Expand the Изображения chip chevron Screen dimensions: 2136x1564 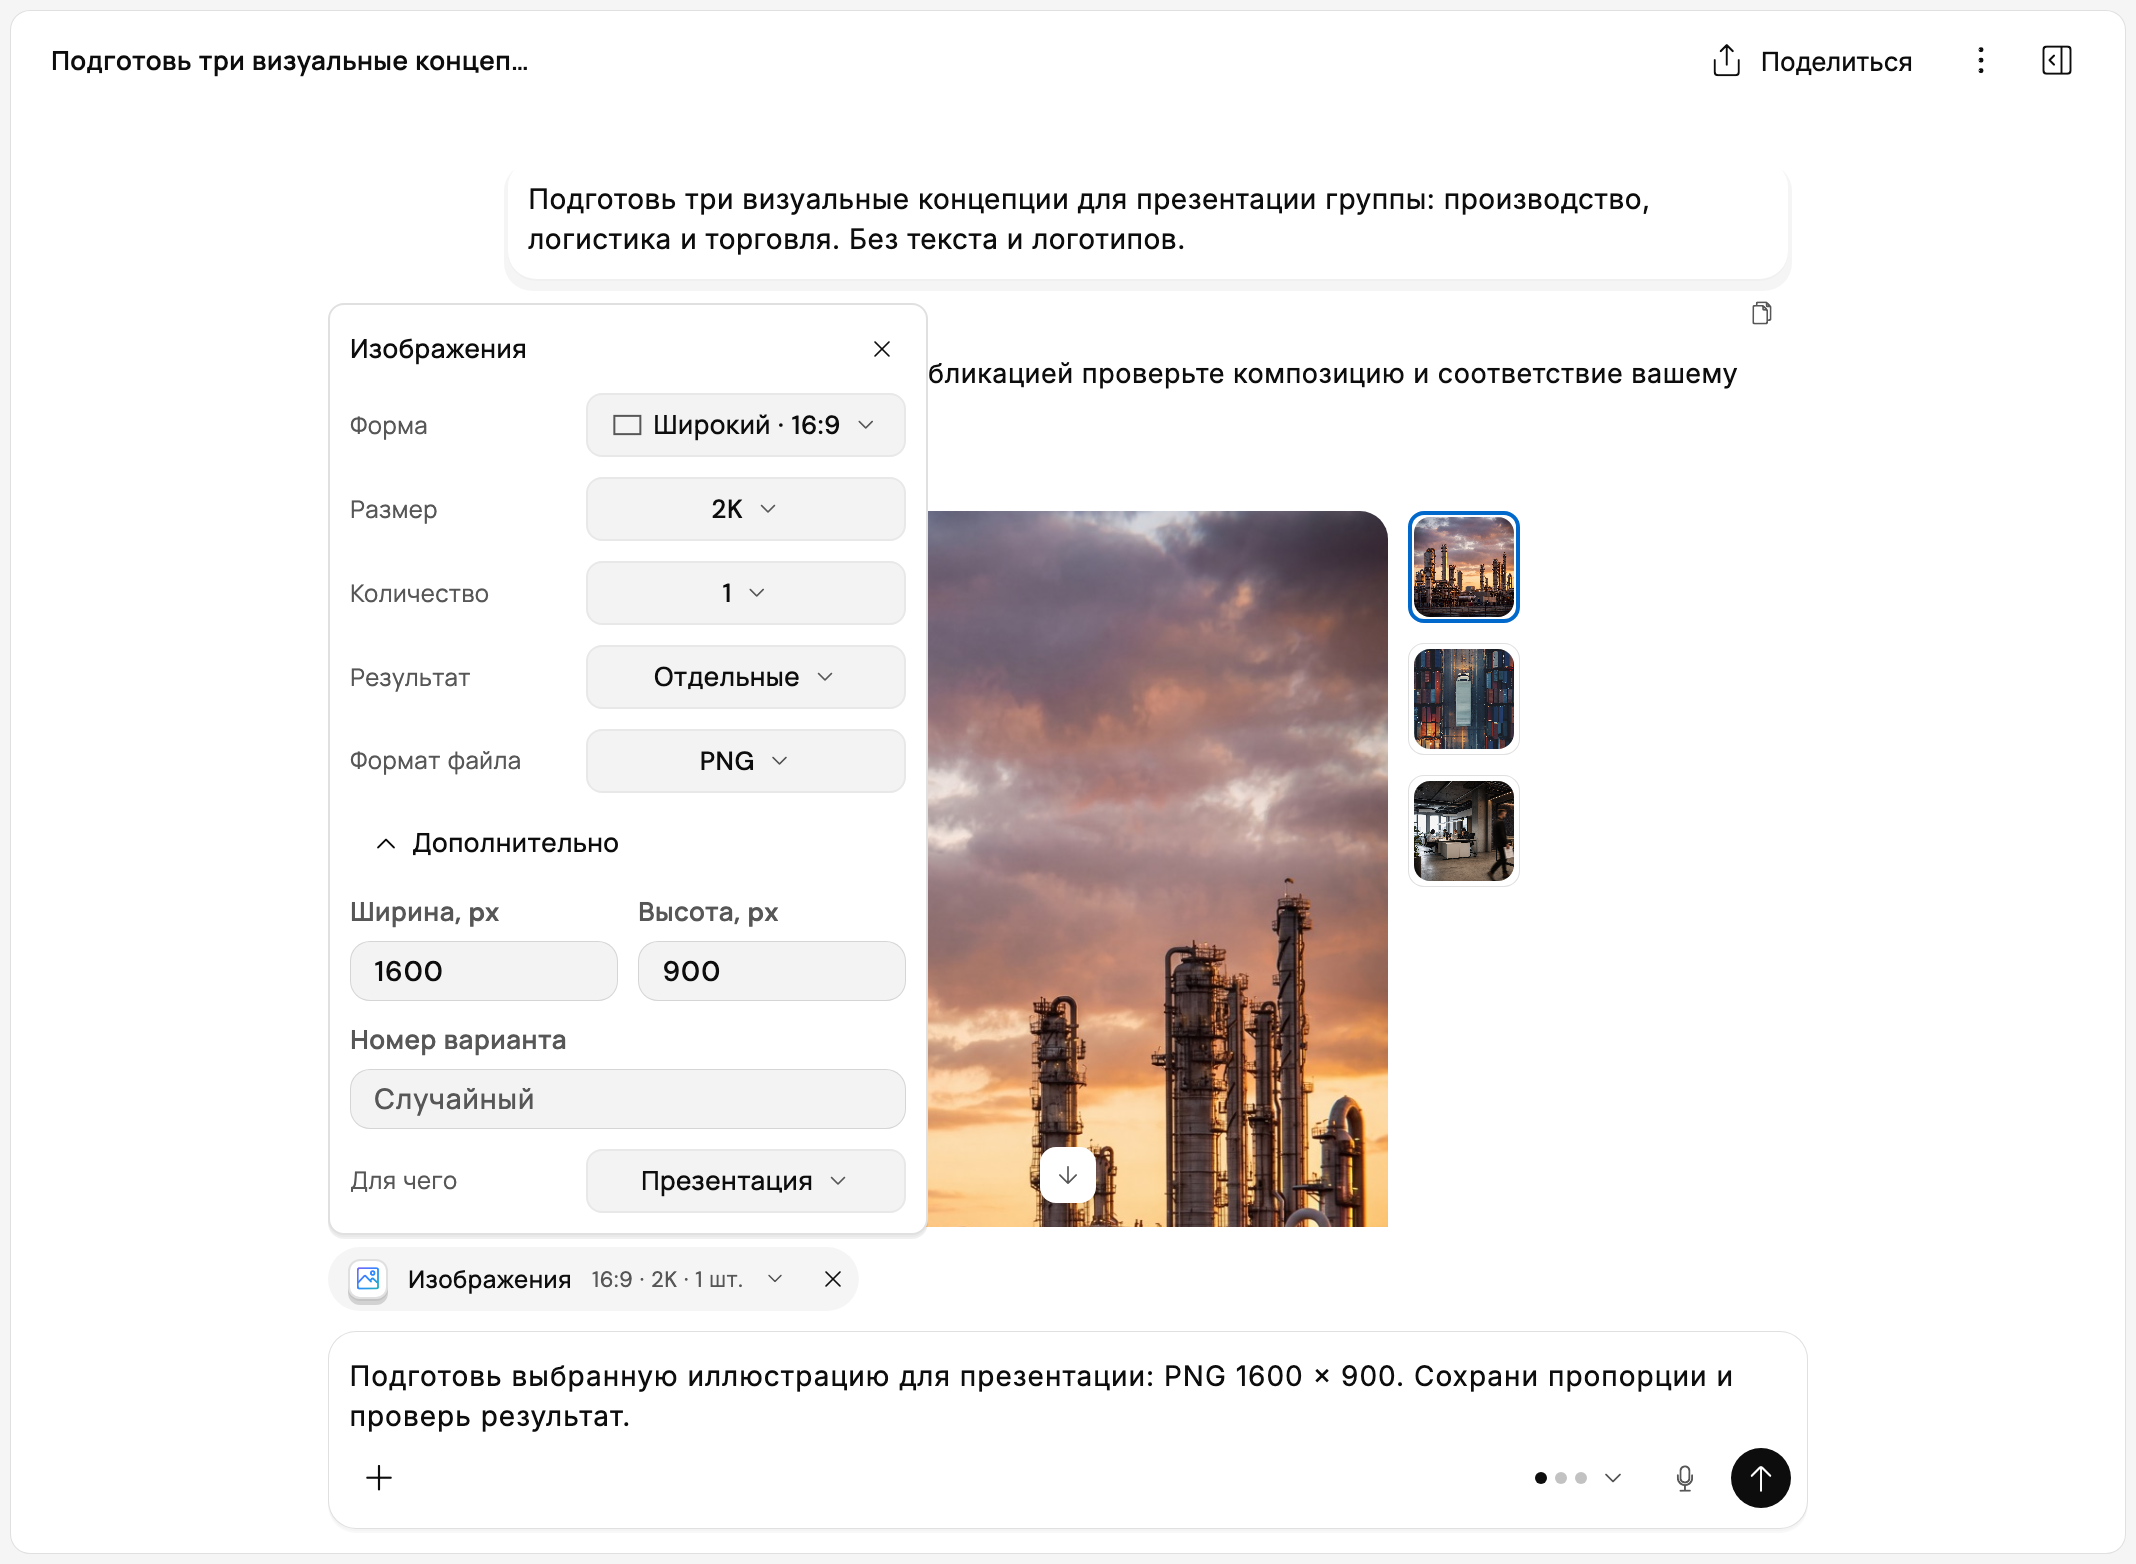tap(774, 1279)
